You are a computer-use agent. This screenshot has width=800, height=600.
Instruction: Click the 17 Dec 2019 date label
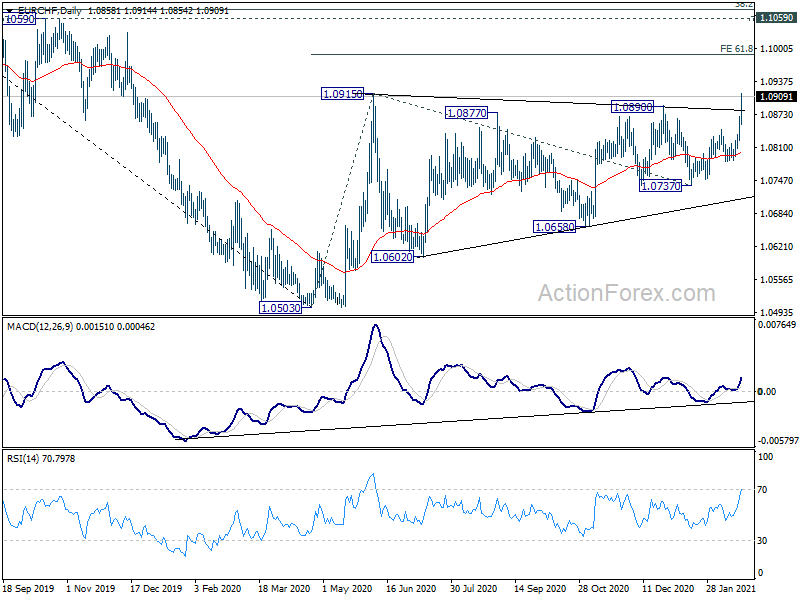coord(156,588)
